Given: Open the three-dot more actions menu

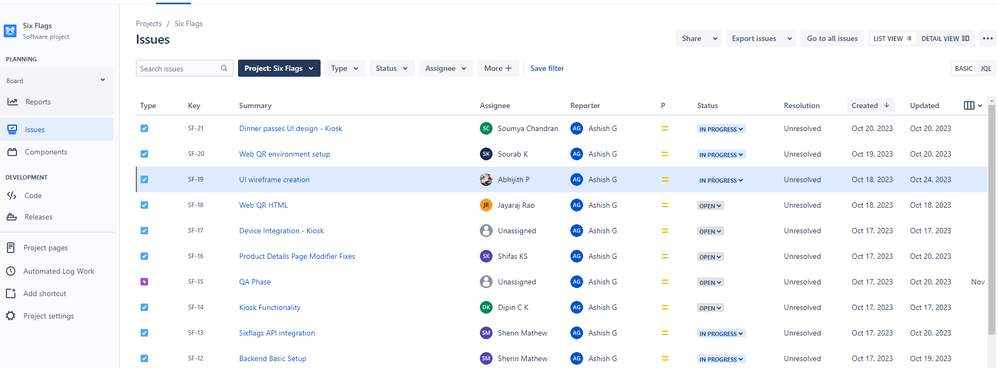Looking at the screenshot, I should pos(987,39).
